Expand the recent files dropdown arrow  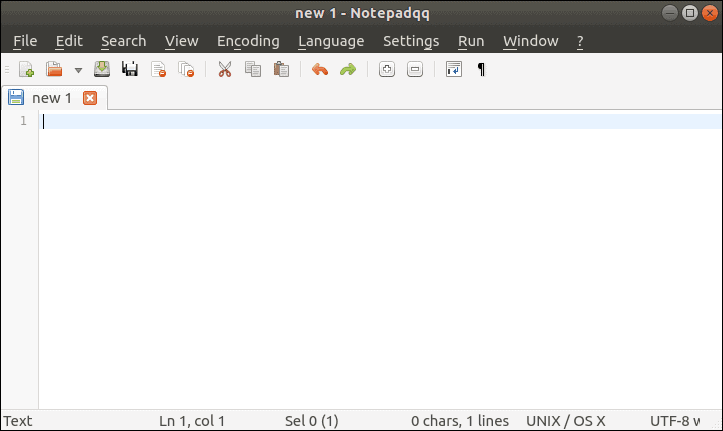pyautogui.click(x=78, y=70)
